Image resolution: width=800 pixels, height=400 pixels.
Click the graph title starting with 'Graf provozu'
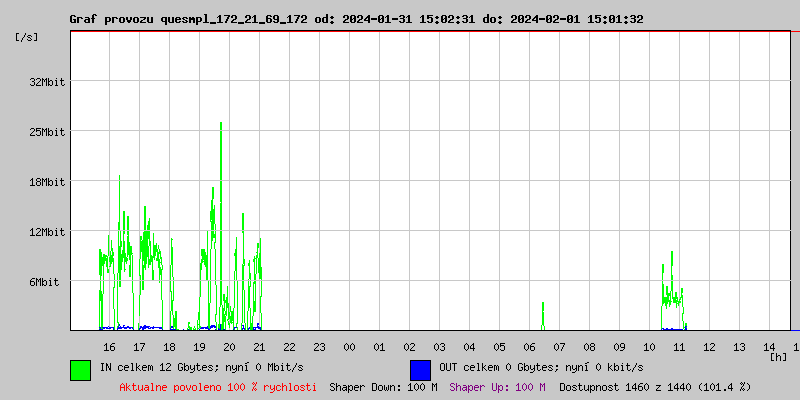click(356, 19)
